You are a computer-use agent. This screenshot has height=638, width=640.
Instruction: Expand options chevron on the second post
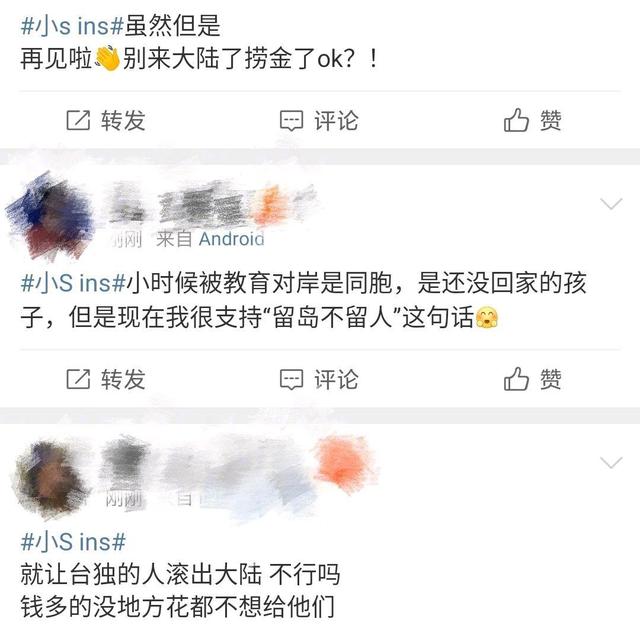coord(611,203)
